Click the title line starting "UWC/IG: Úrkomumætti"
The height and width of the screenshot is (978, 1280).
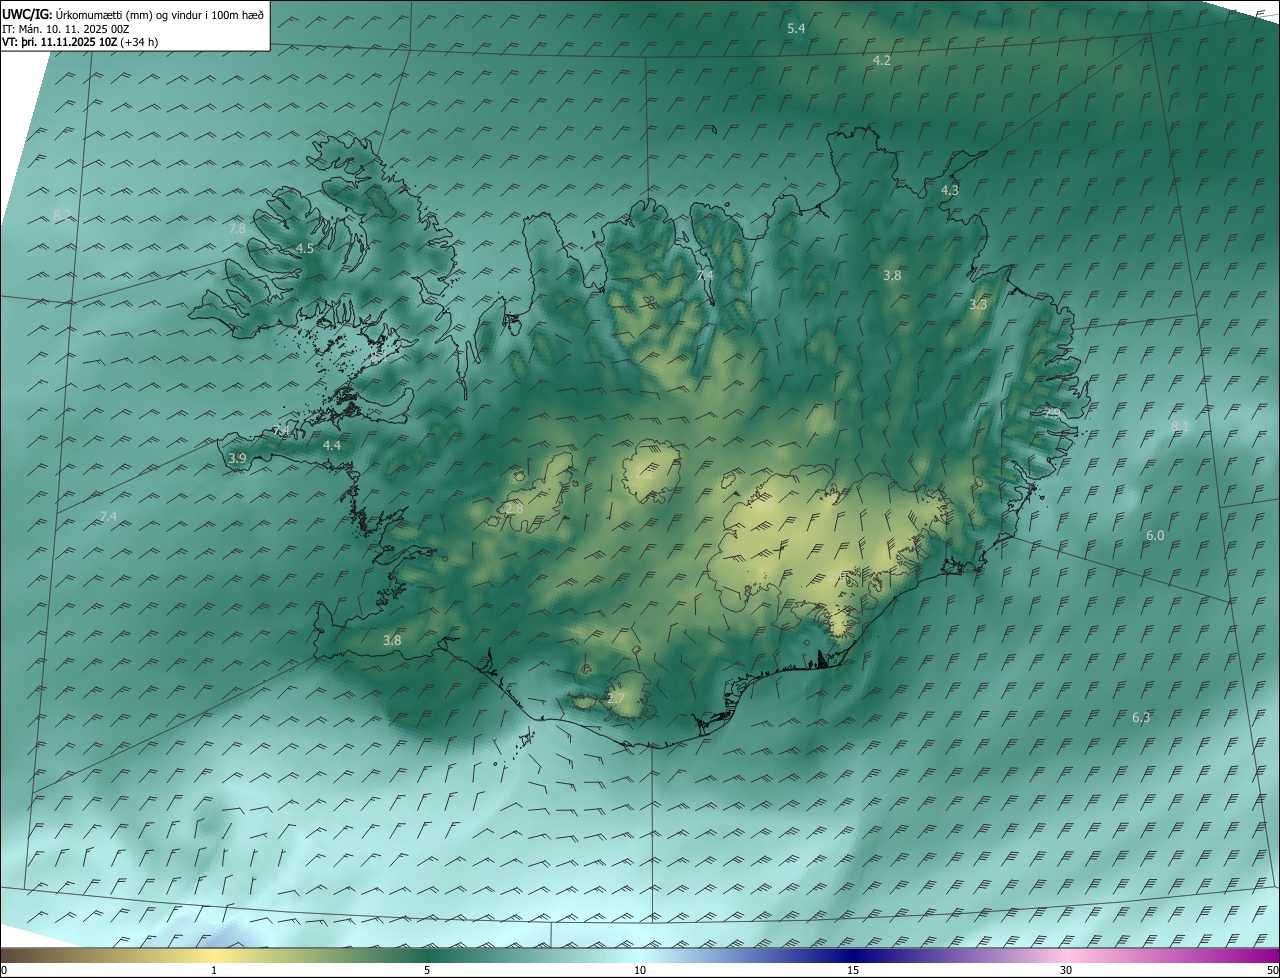[x=133, y=14]
